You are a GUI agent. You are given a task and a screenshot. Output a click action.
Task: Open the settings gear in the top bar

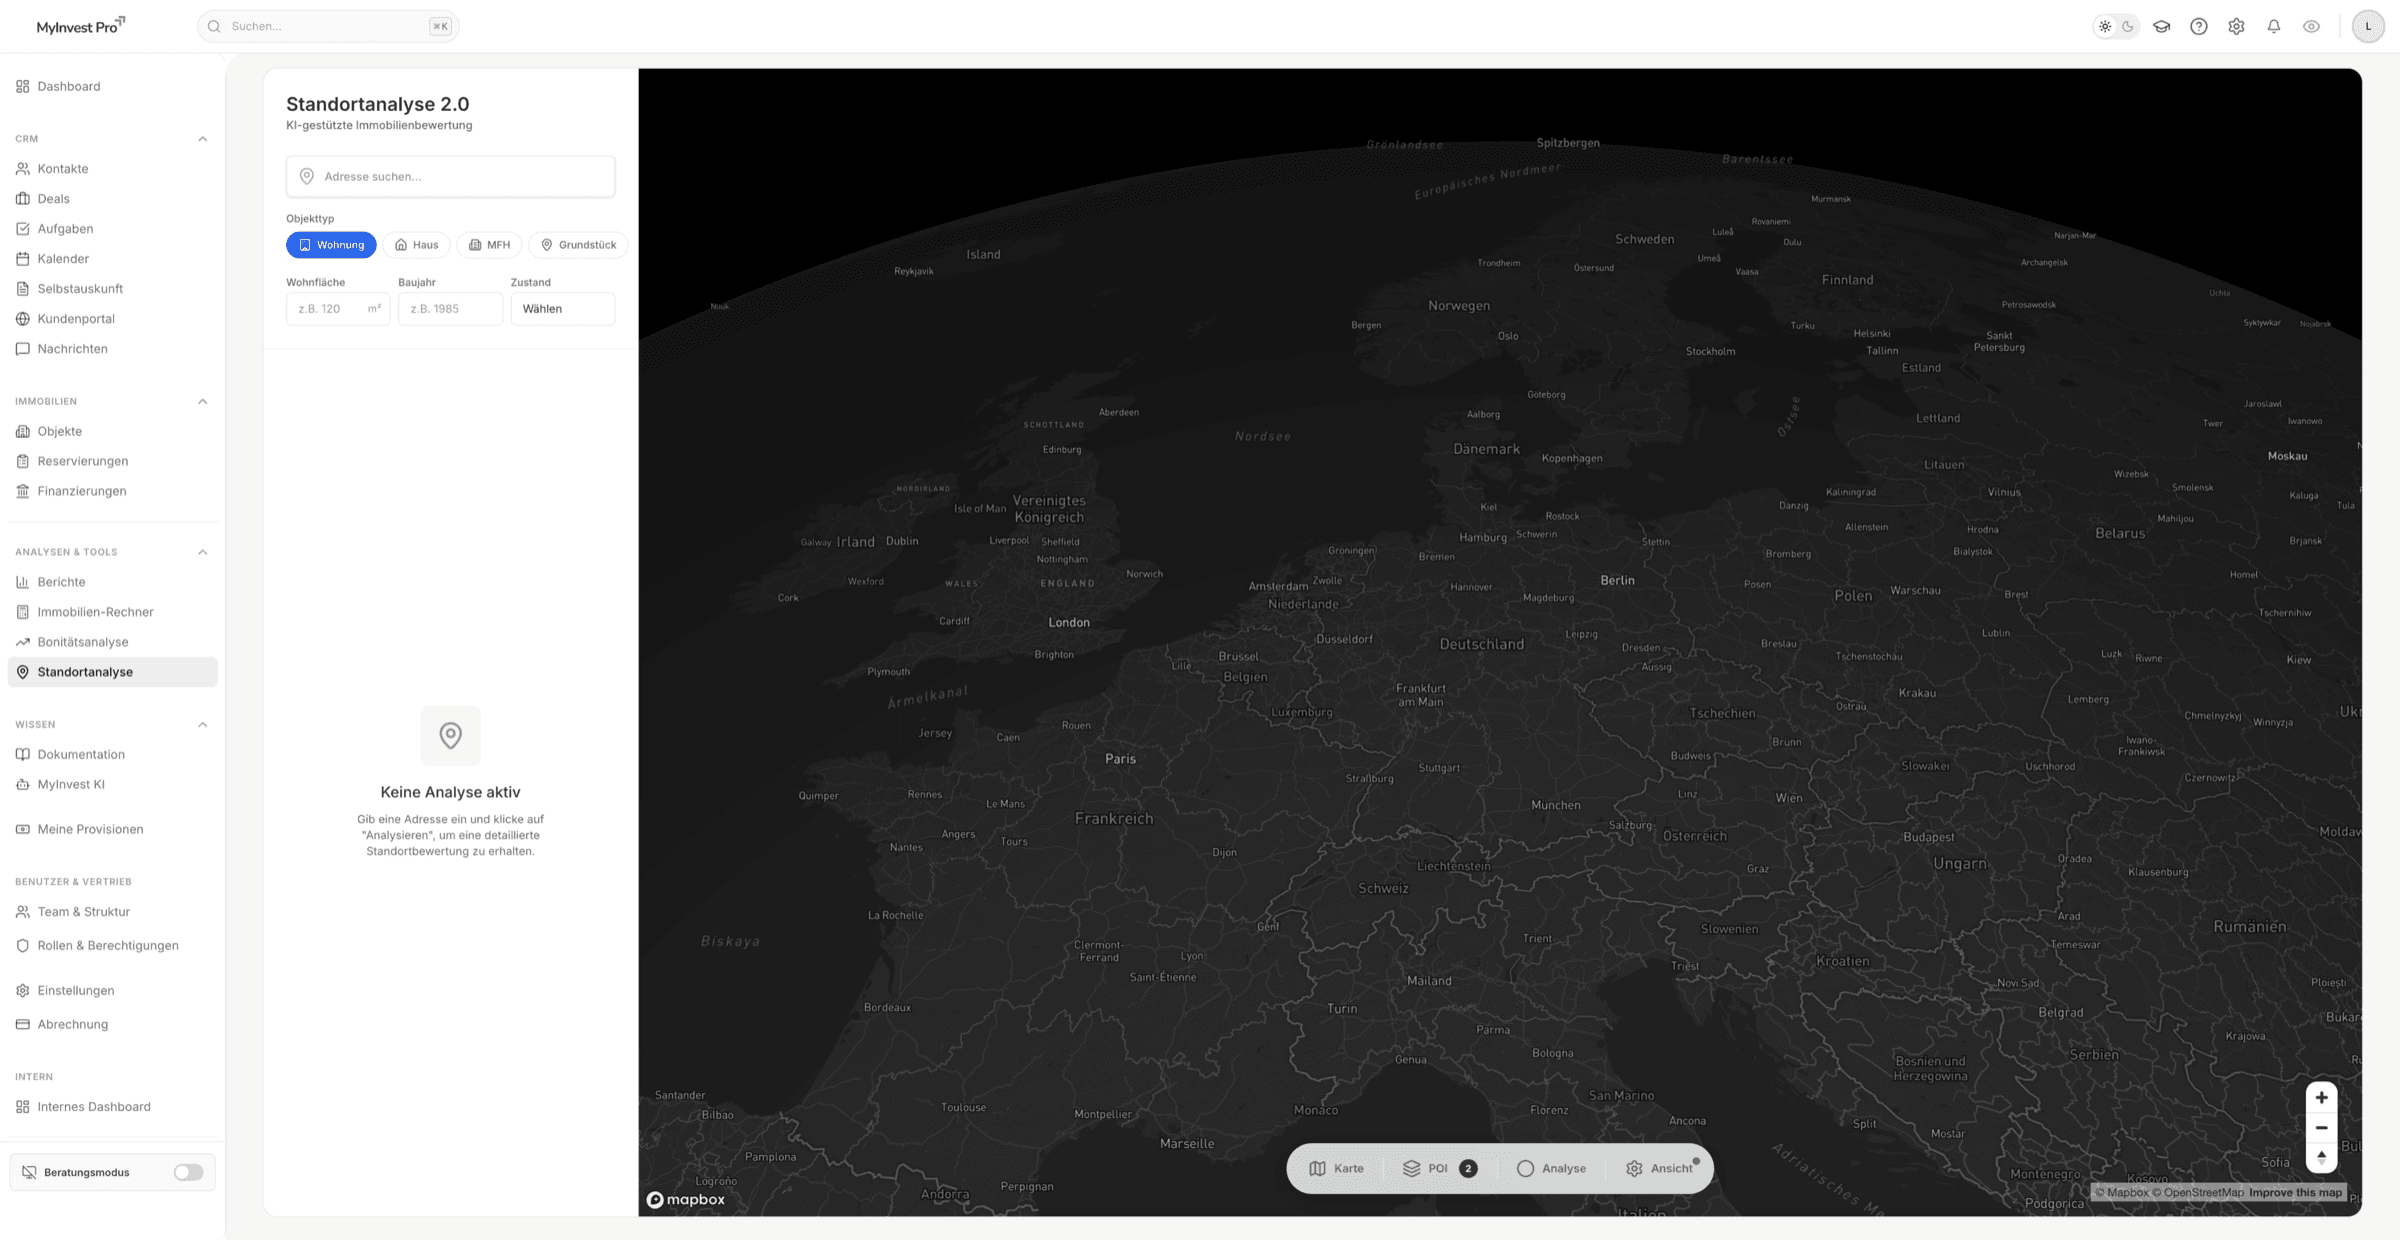point(2236,26)
